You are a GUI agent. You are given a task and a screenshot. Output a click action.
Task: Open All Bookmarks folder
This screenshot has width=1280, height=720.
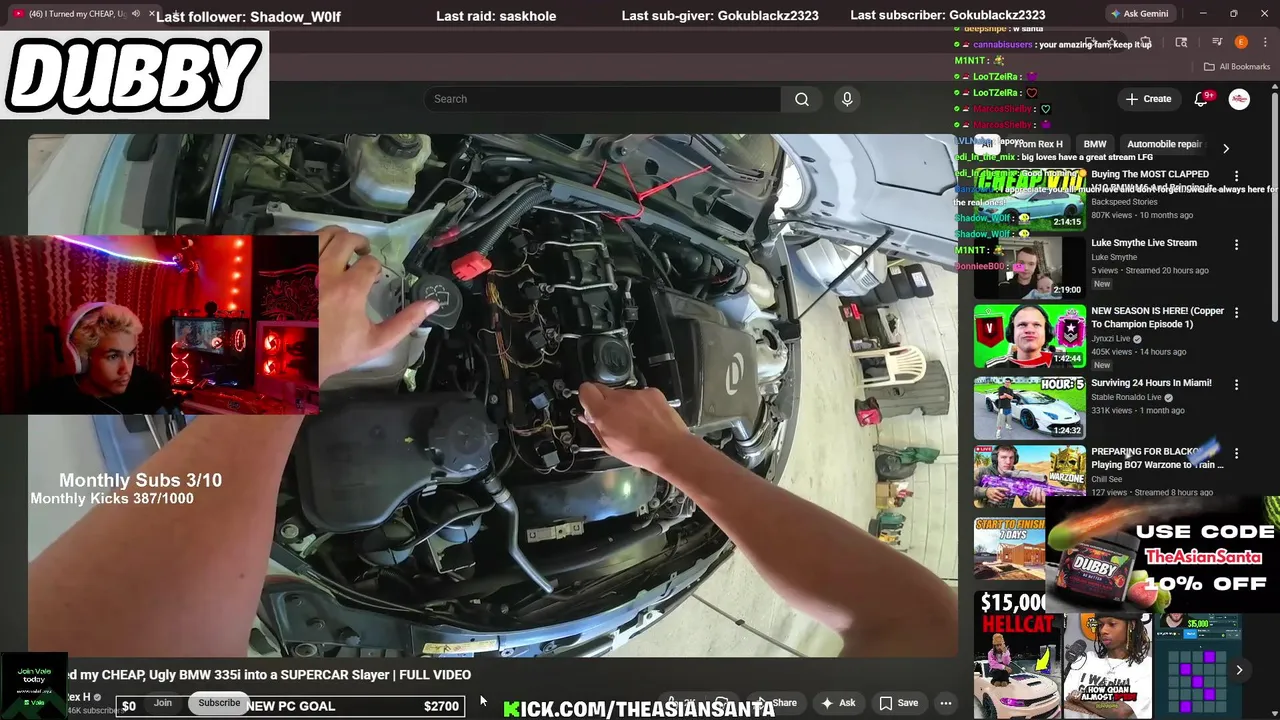point(1237,67)
